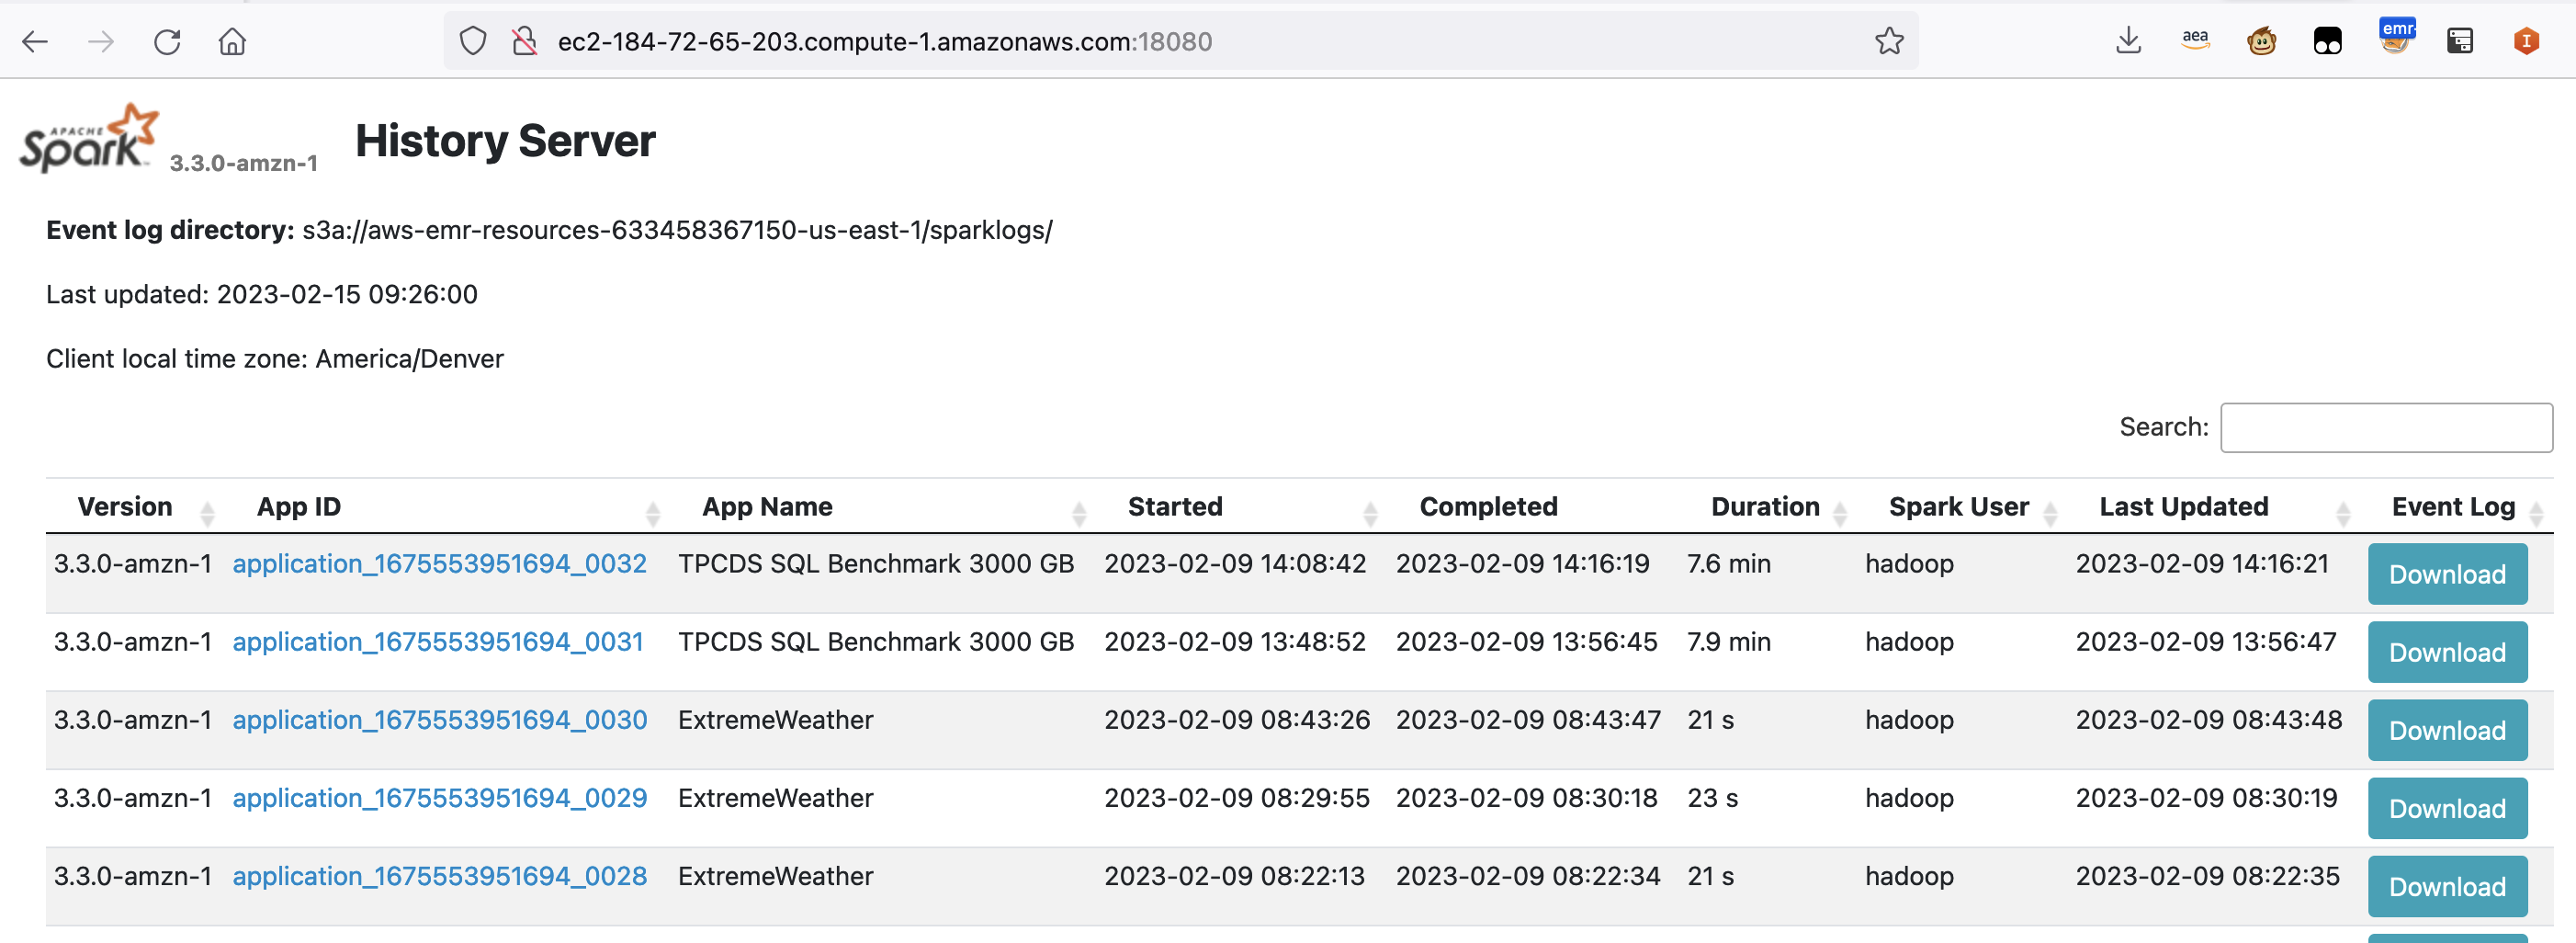Screen dimensions: 2576x943
Task: Download event log for application 0031
Action: (x=2446, y=652)
